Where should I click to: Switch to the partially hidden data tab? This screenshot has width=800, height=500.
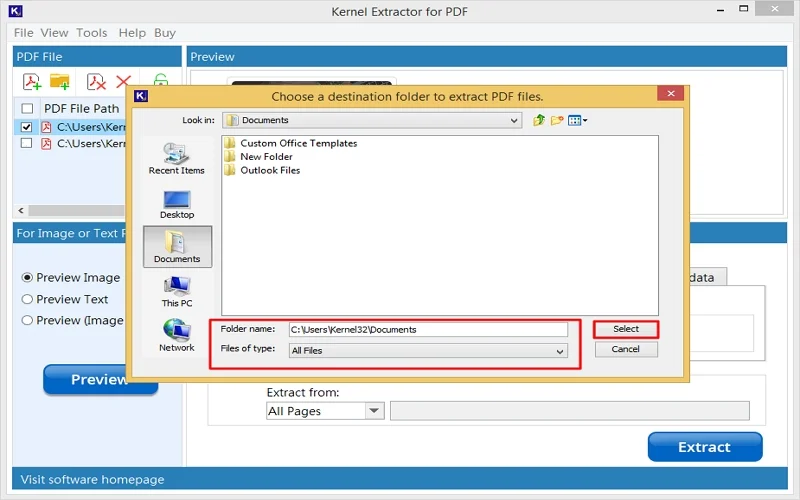[708, 277]
